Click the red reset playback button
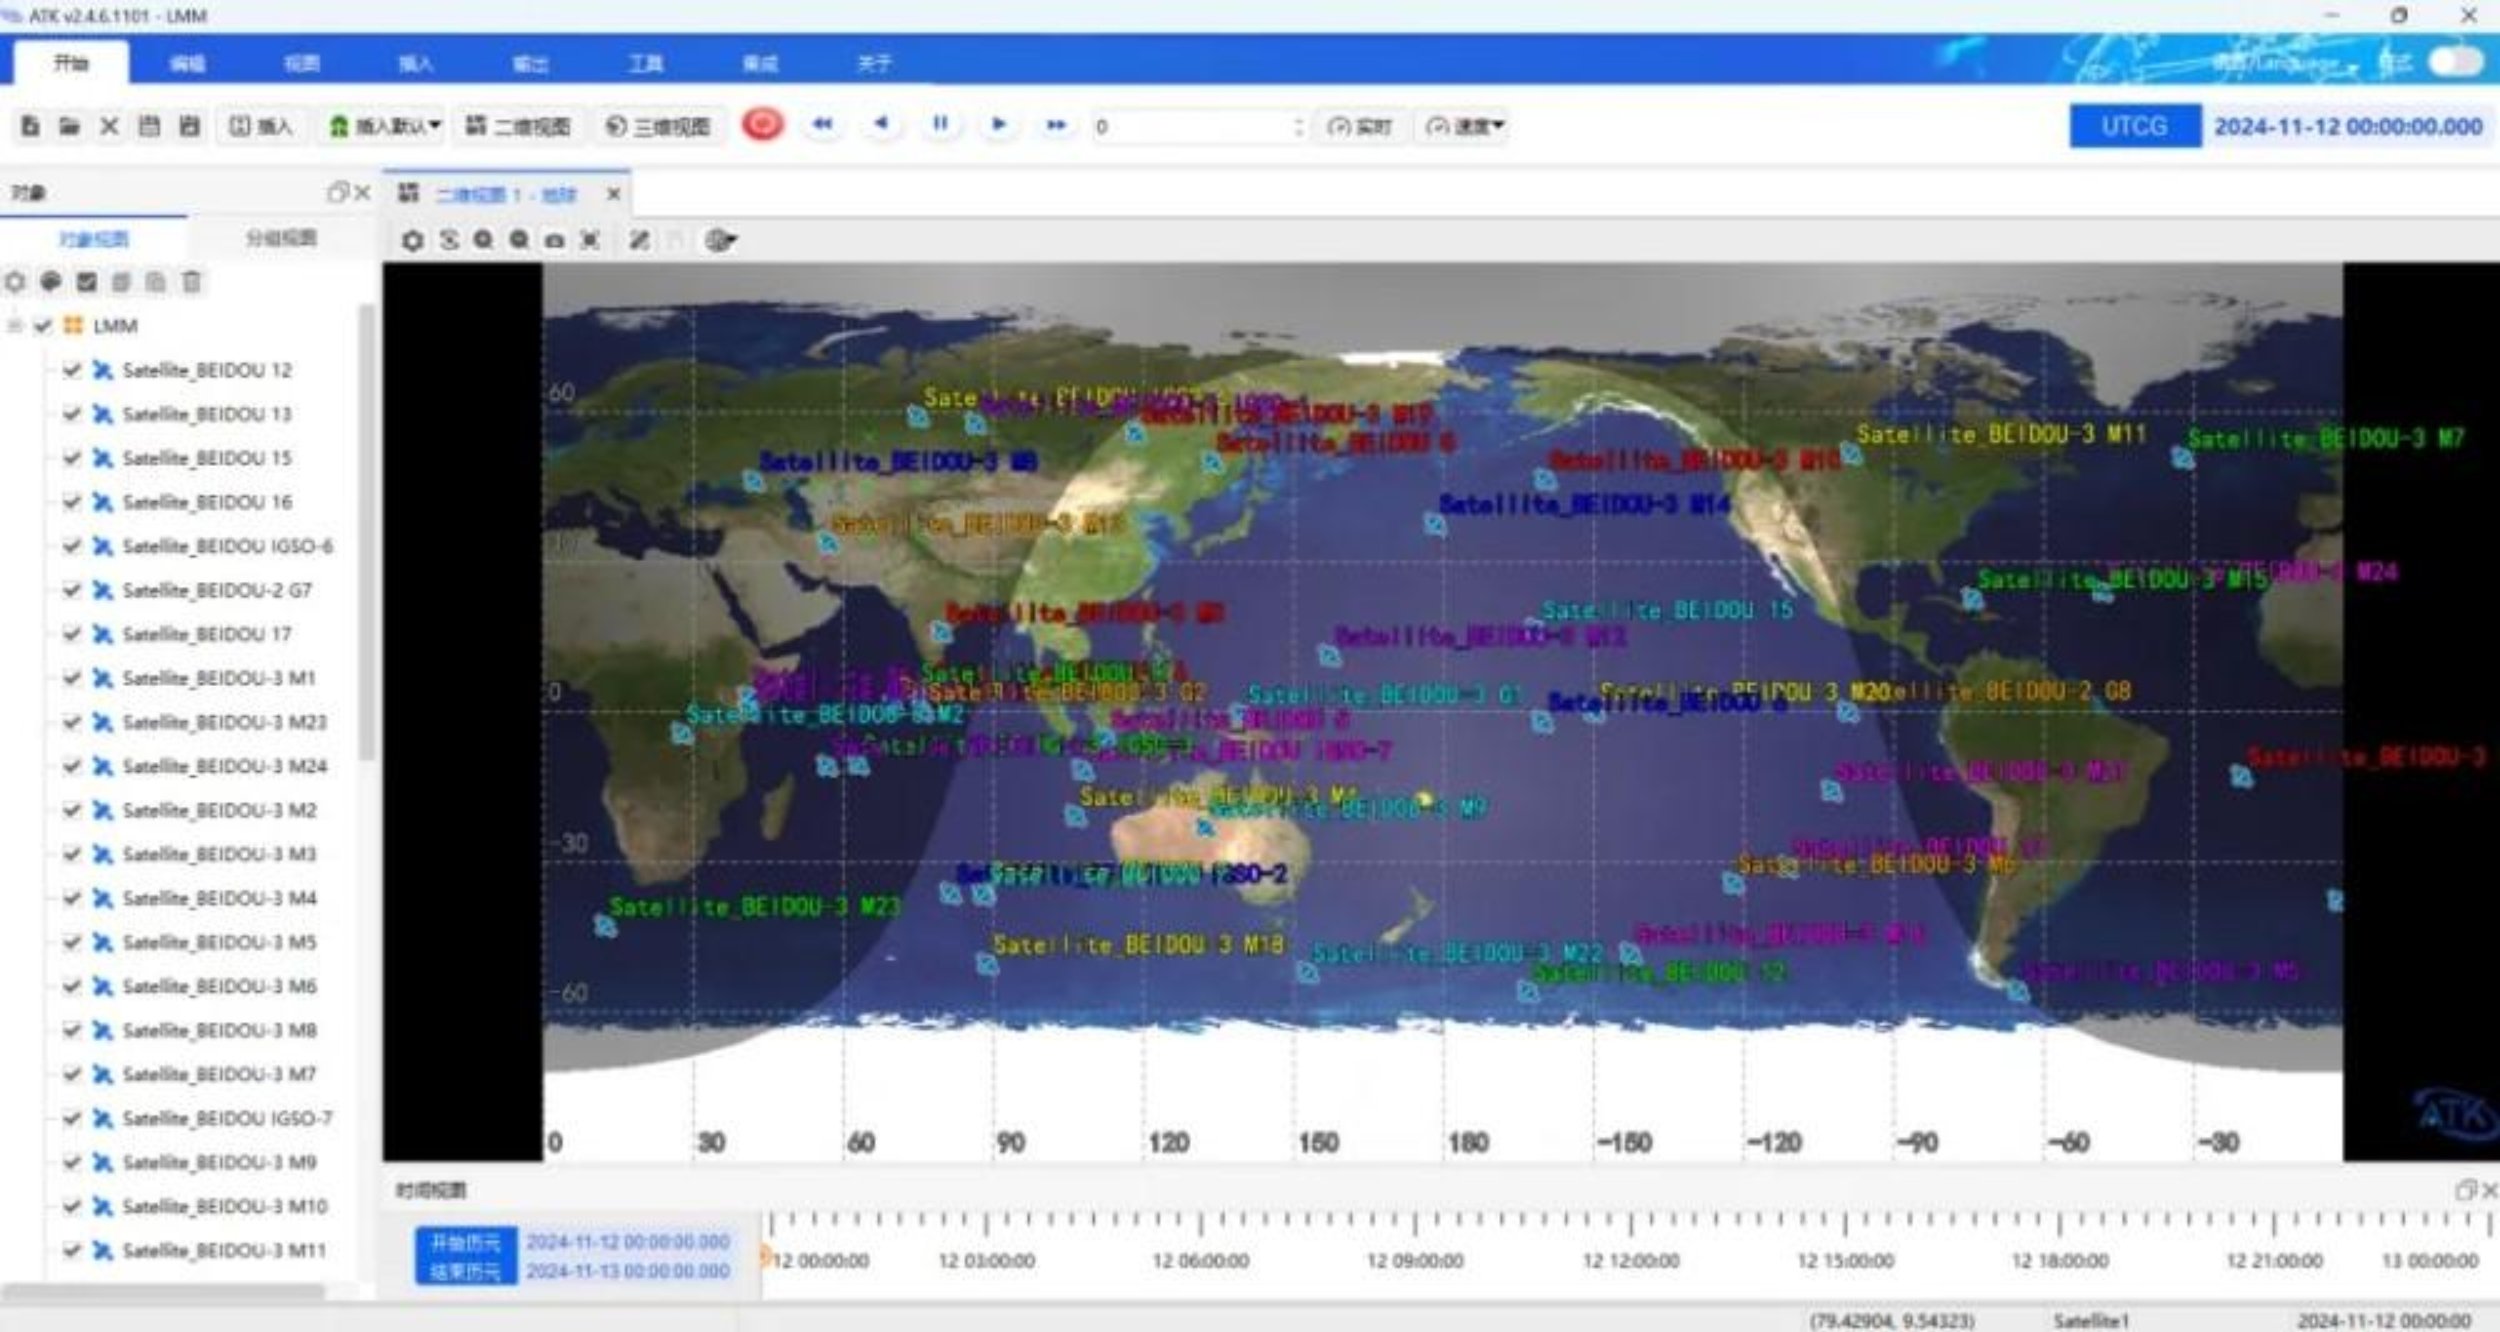Viewport: 2500px width, 1332px height. [x=762, y=125]
